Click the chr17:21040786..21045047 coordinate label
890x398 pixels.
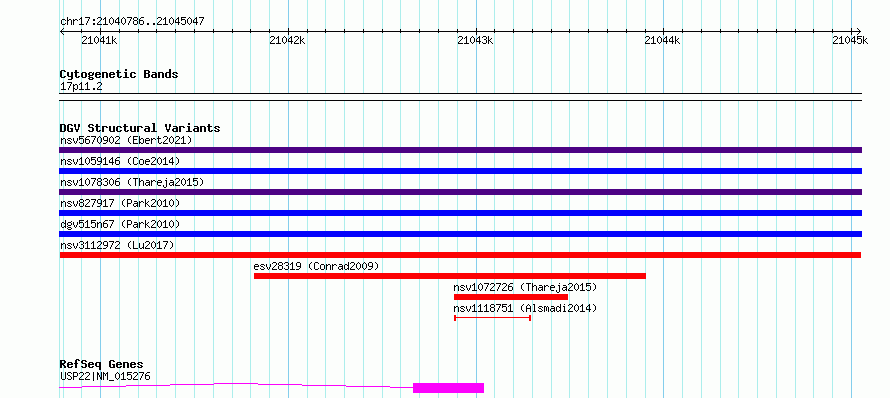pos(132,22)
